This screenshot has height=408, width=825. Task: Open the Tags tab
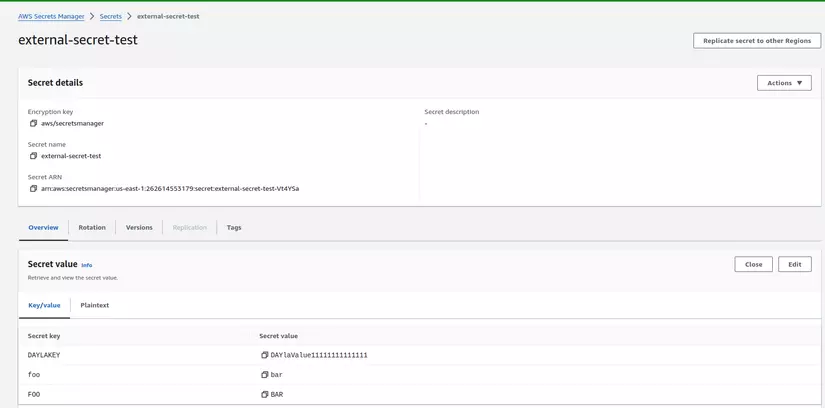click(234, 227)
